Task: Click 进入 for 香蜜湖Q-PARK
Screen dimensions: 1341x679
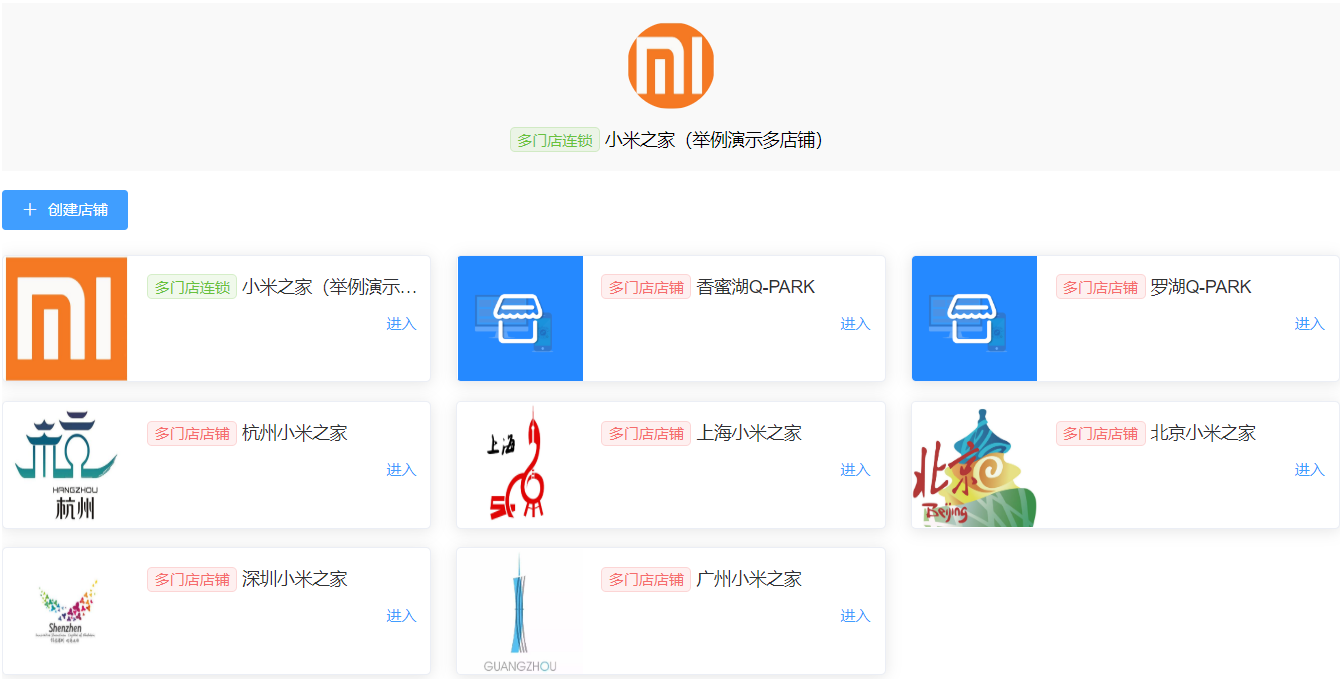Action: point(855,324)
